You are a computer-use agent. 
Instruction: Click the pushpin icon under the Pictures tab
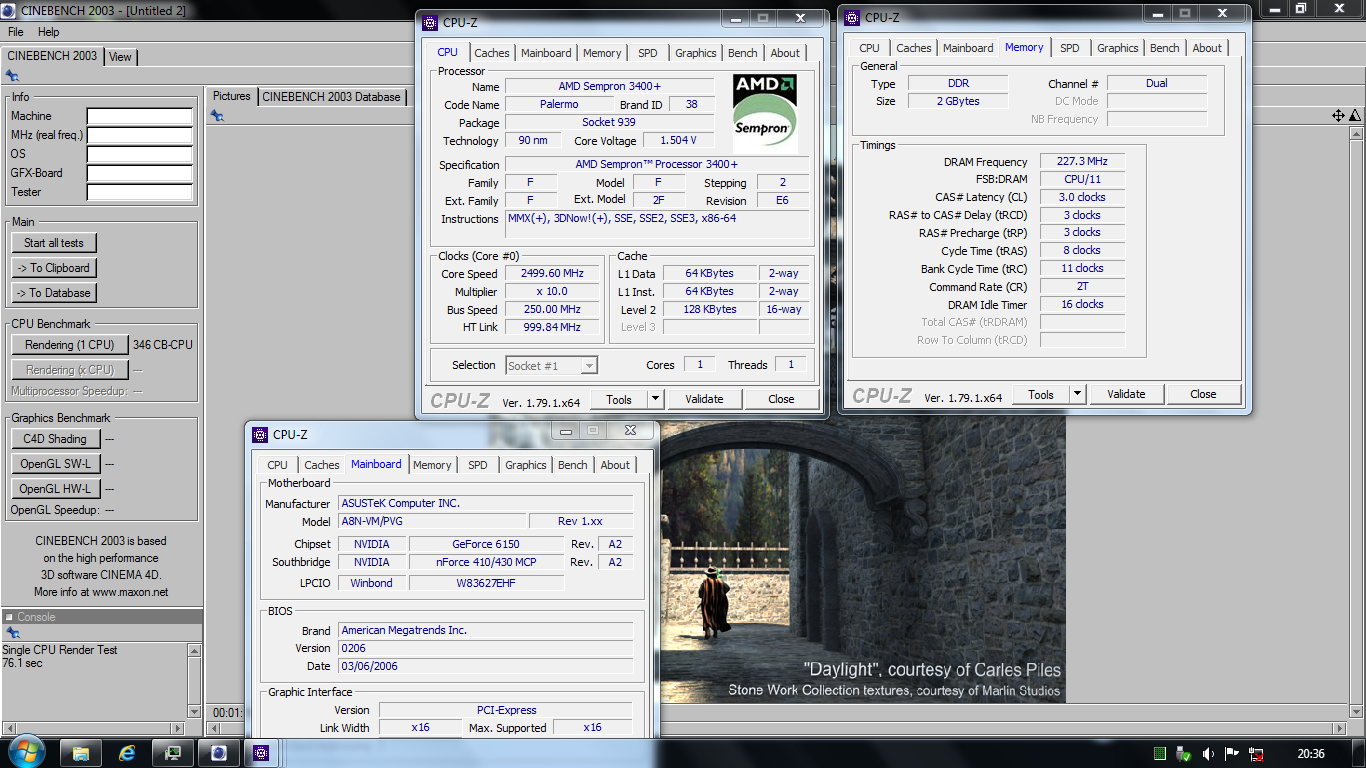pos(217,116)
